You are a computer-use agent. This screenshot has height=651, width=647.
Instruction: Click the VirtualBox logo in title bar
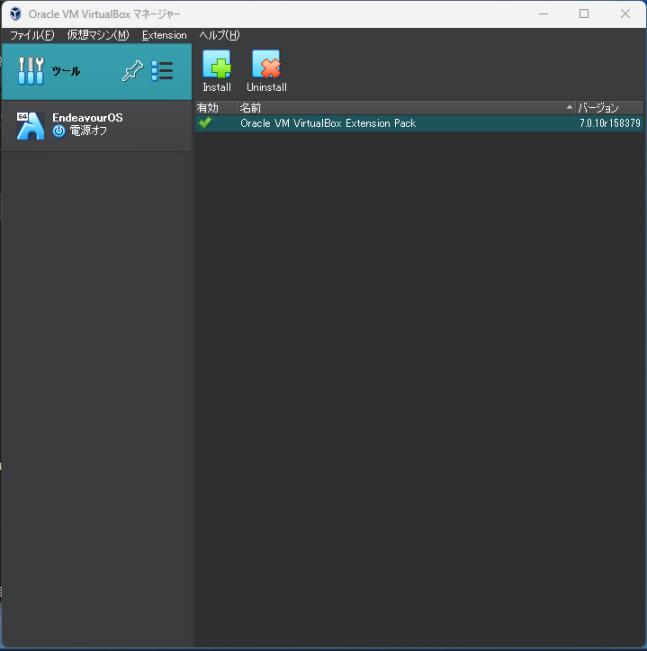(15, 14)
